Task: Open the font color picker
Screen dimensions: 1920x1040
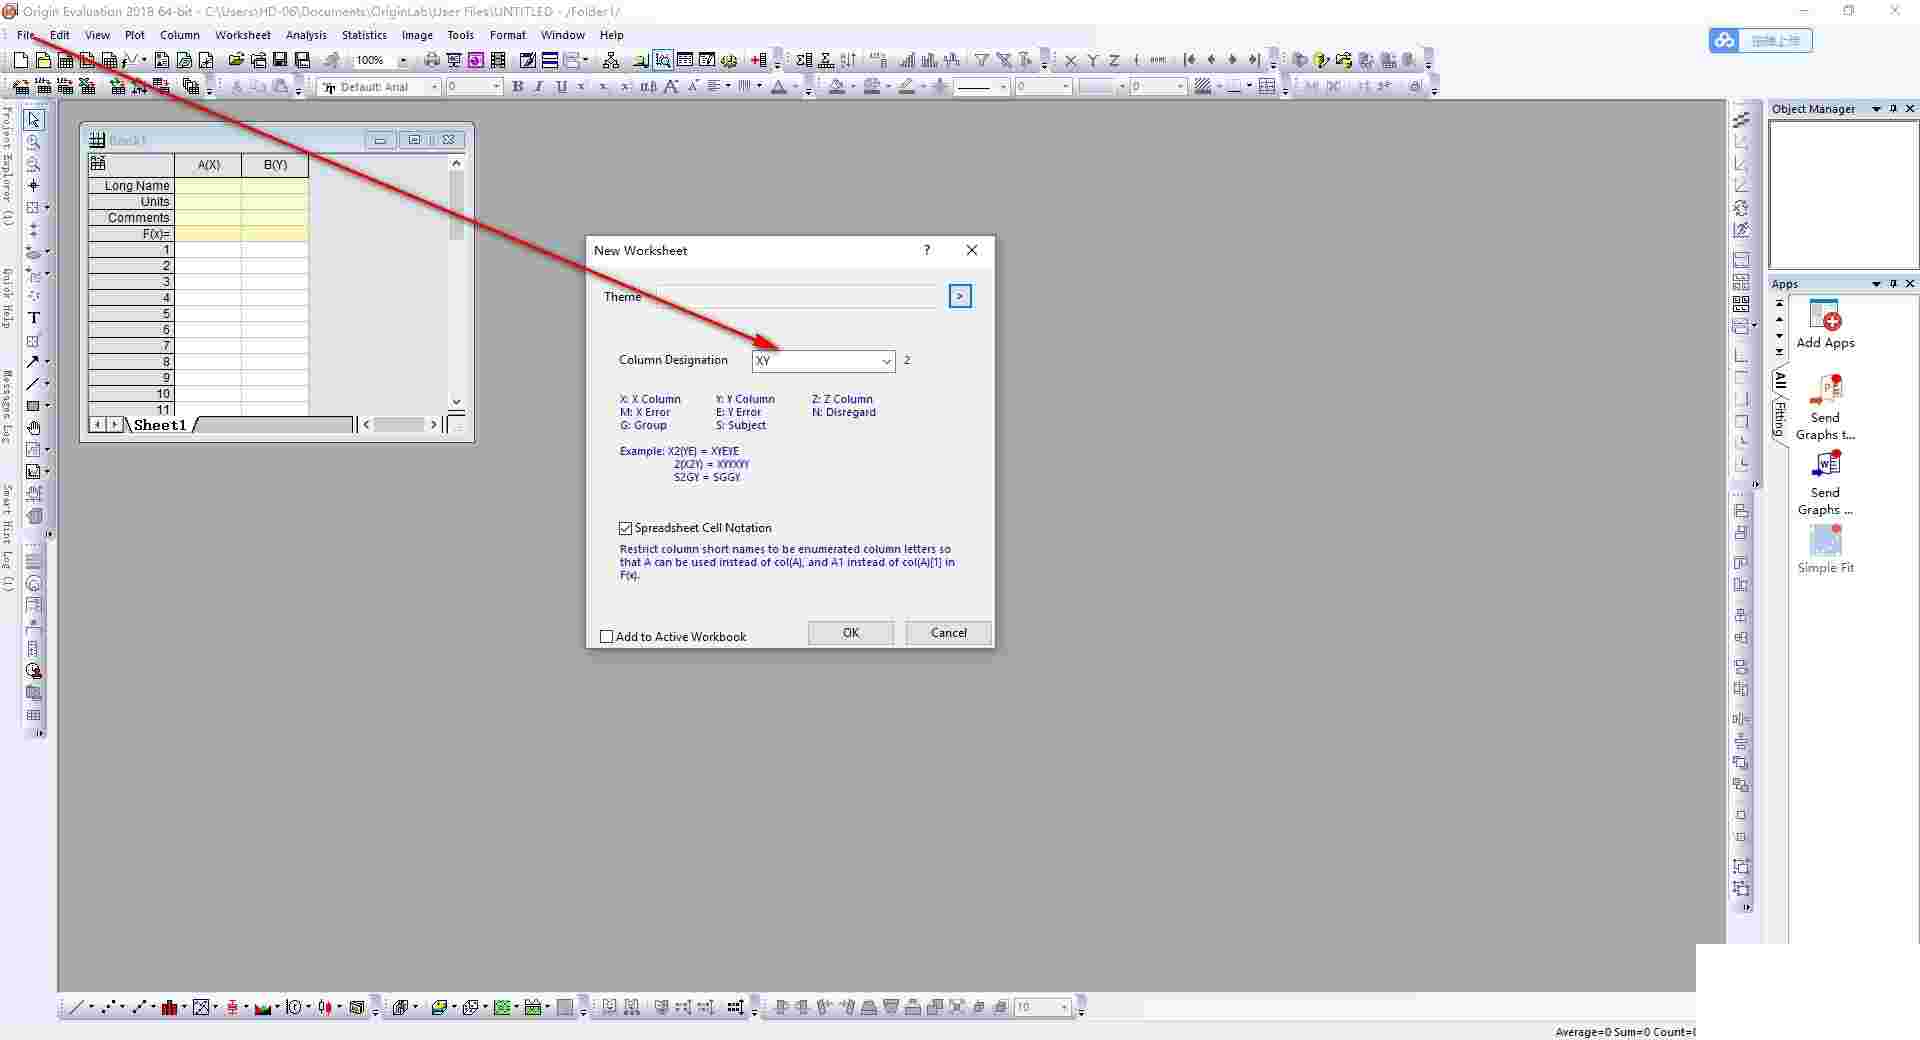Action: pos(779,87)
